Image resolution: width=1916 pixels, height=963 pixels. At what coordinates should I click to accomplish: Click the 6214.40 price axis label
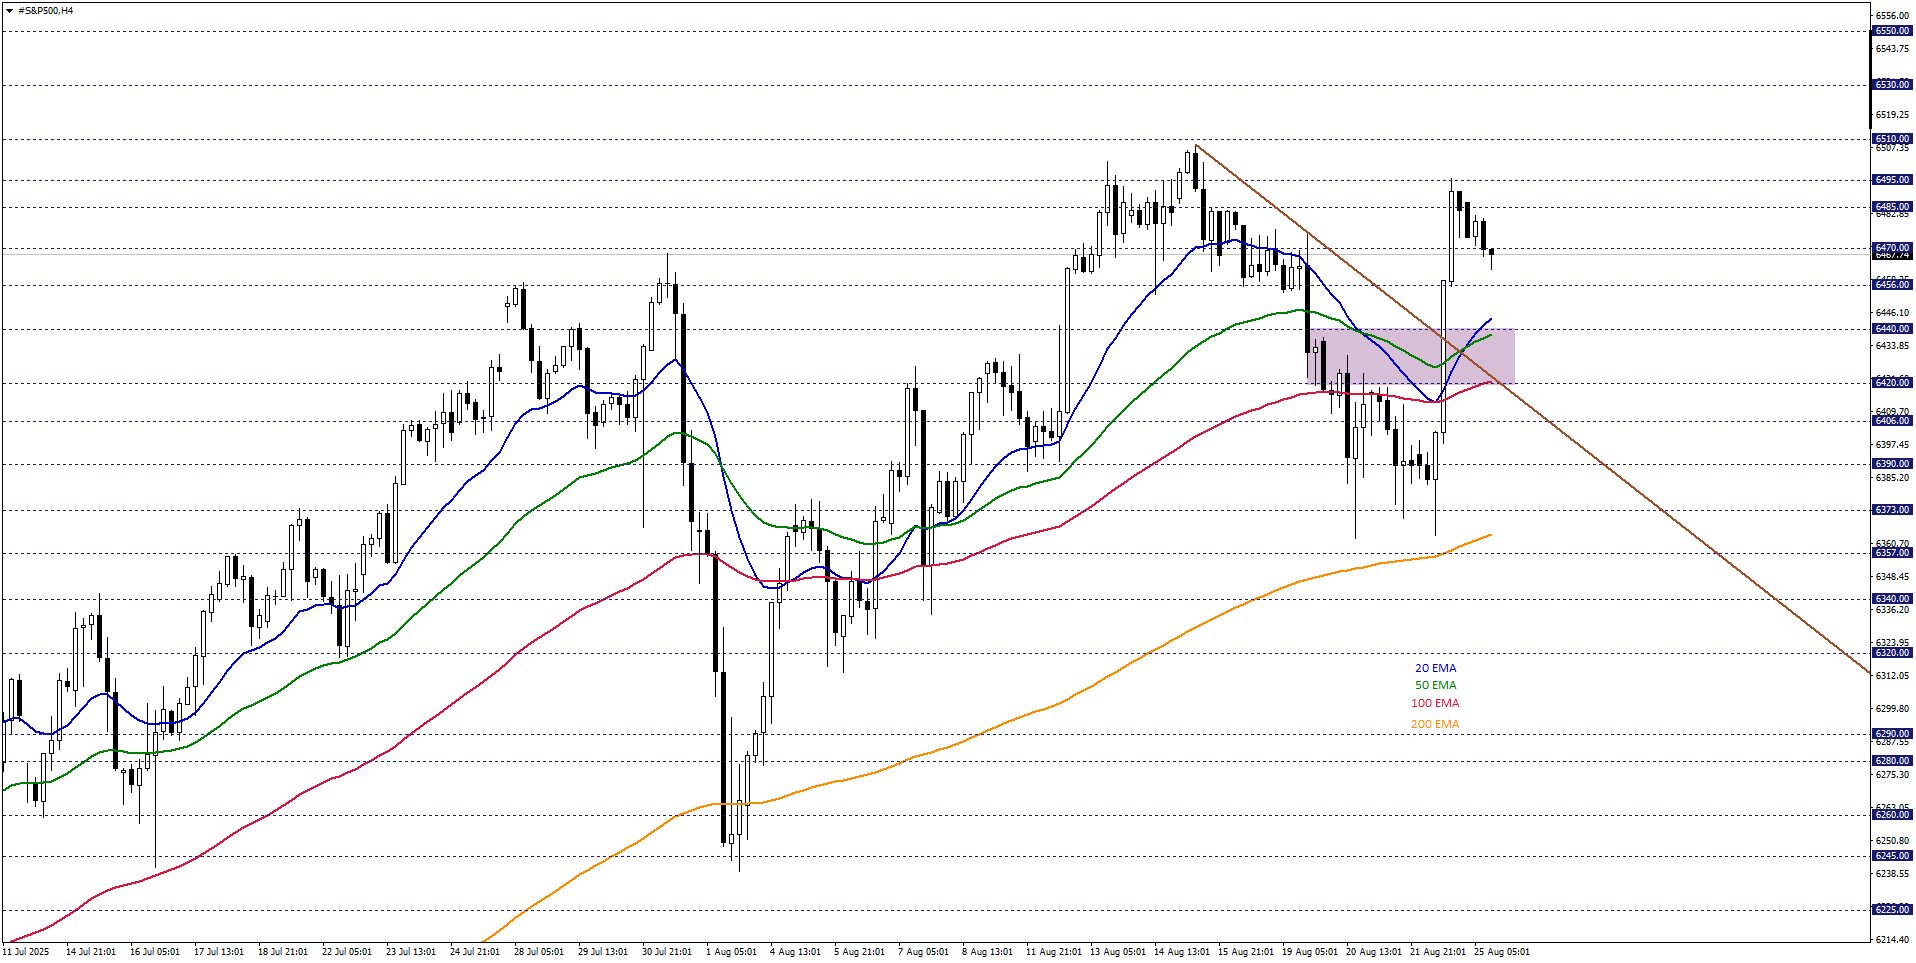(x=1892, y=940)
